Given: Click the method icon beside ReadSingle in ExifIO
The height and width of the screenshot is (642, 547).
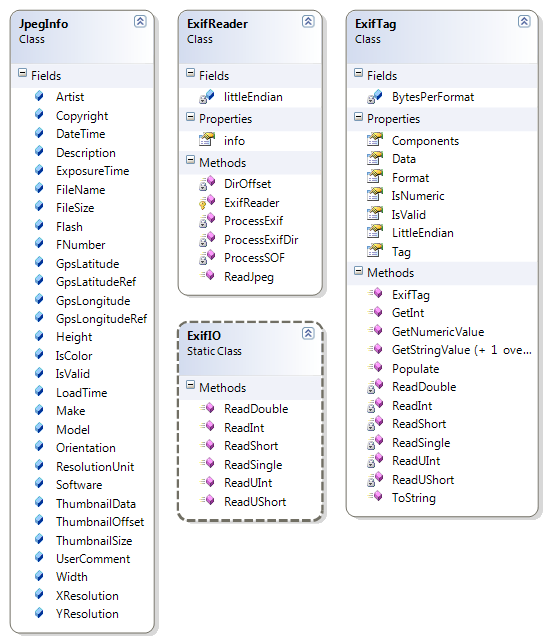Looking at the screenshot, I should (x=208, y=463).
